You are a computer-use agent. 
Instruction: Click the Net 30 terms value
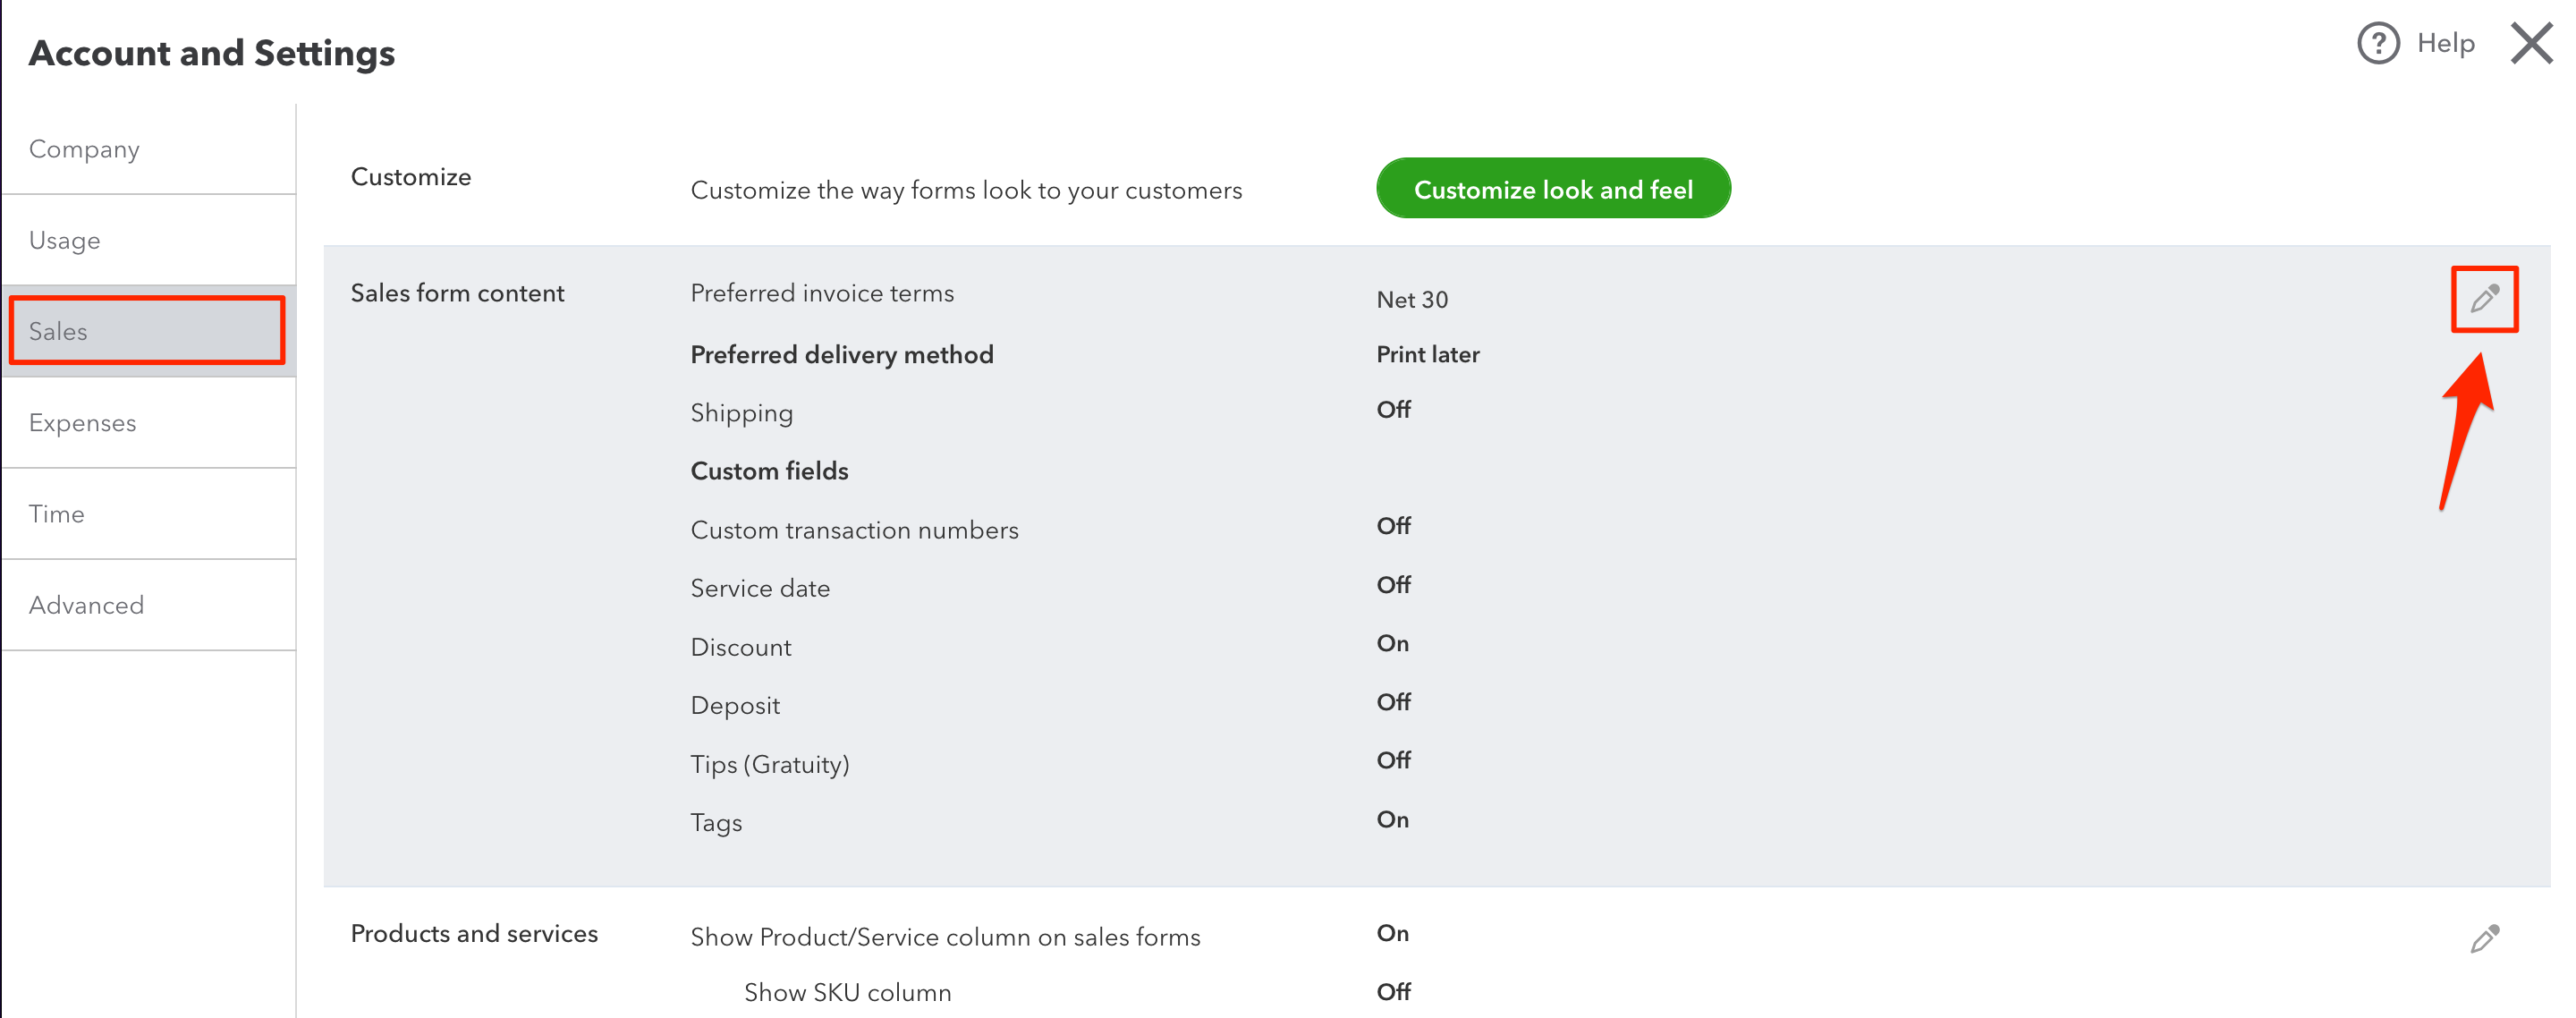coord(1411,299)
